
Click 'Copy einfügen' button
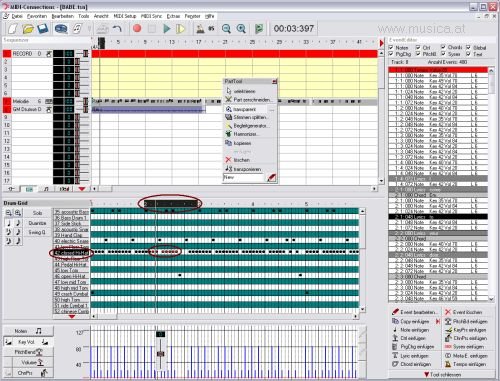[411, 321]
